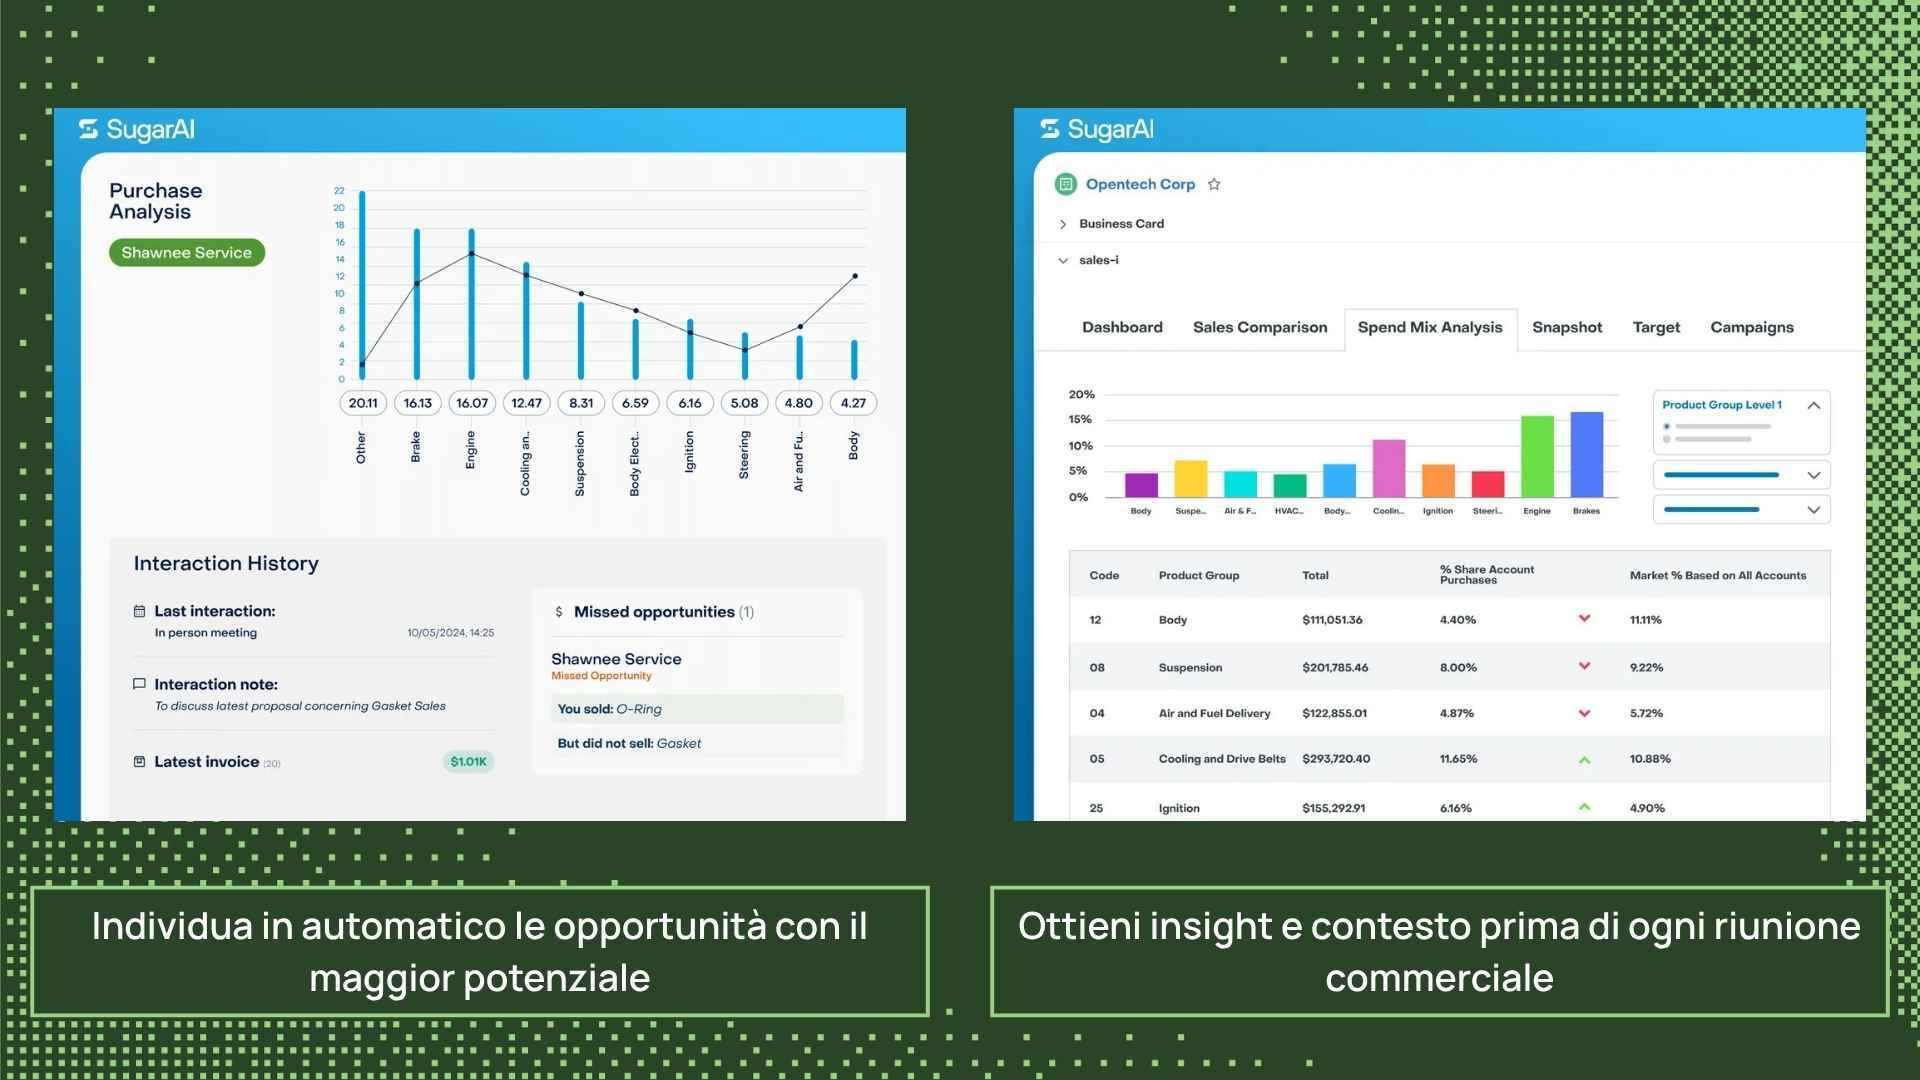Click the dollar icon beside Missed opportunities

(559, 612)
